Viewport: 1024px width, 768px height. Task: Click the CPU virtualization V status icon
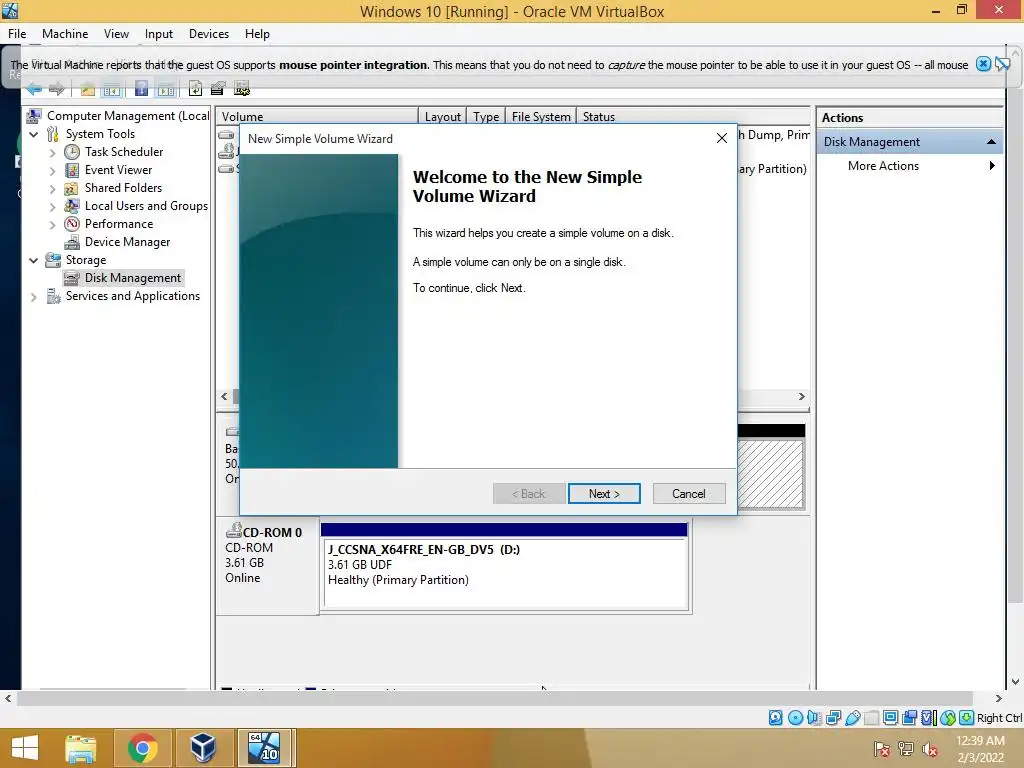(x=929, y=718)
